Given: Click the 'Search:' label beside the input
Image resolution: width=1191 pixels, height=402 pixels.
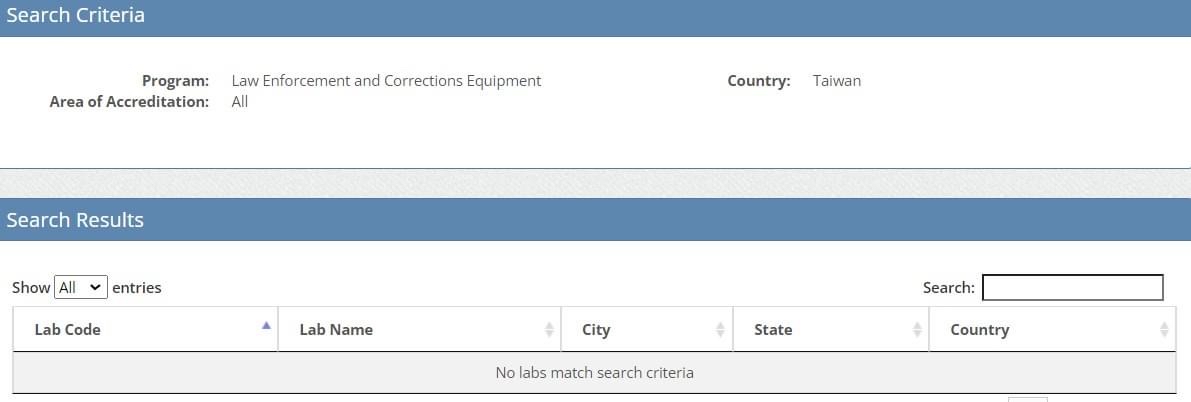Looking at the screenshot, I should 948,287.
